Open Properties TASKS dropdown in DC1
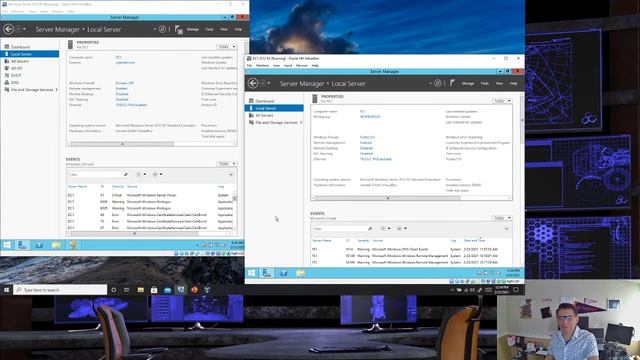 click(227, 47)
